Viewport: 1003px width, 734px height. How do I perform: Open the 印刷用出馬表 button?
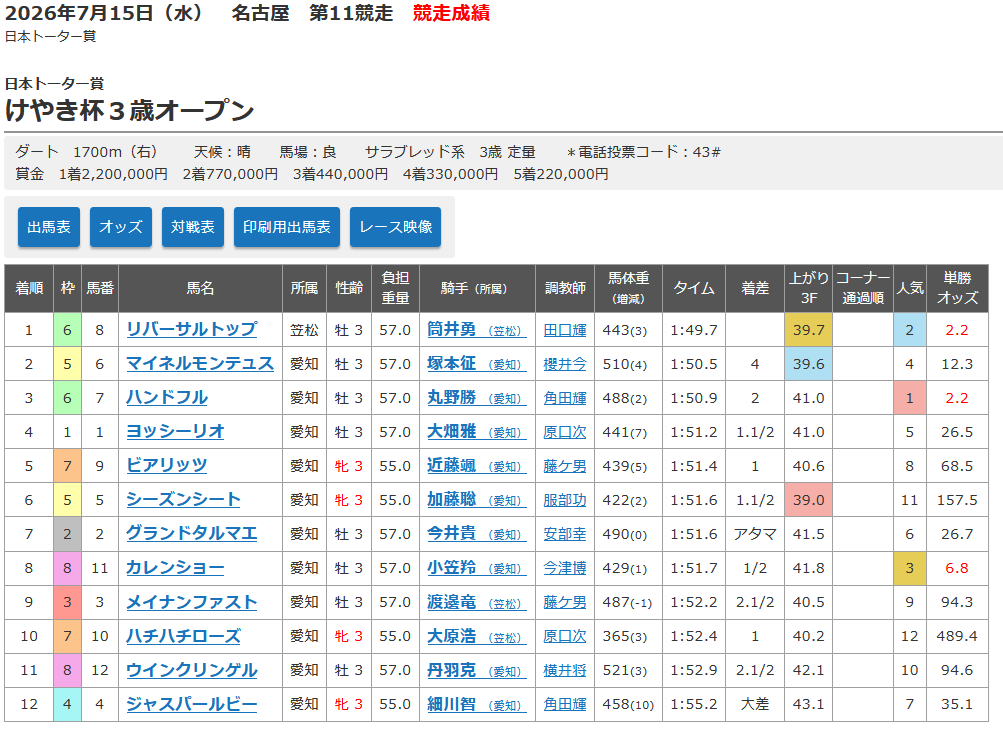287,227
